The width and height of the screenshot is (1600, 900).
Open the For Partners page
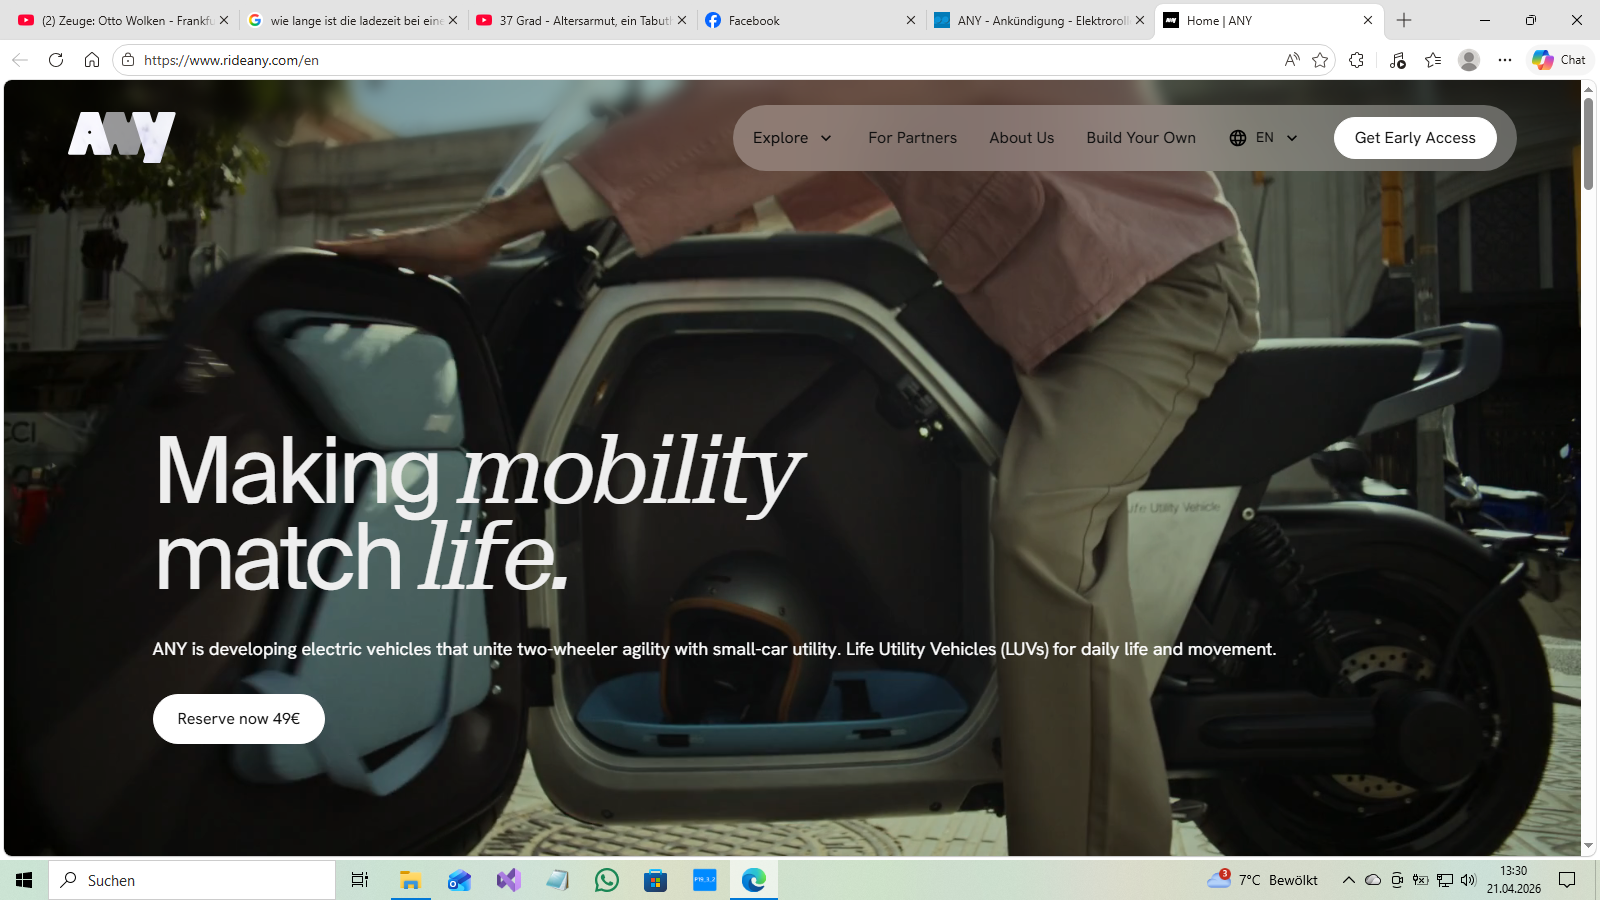912,138
